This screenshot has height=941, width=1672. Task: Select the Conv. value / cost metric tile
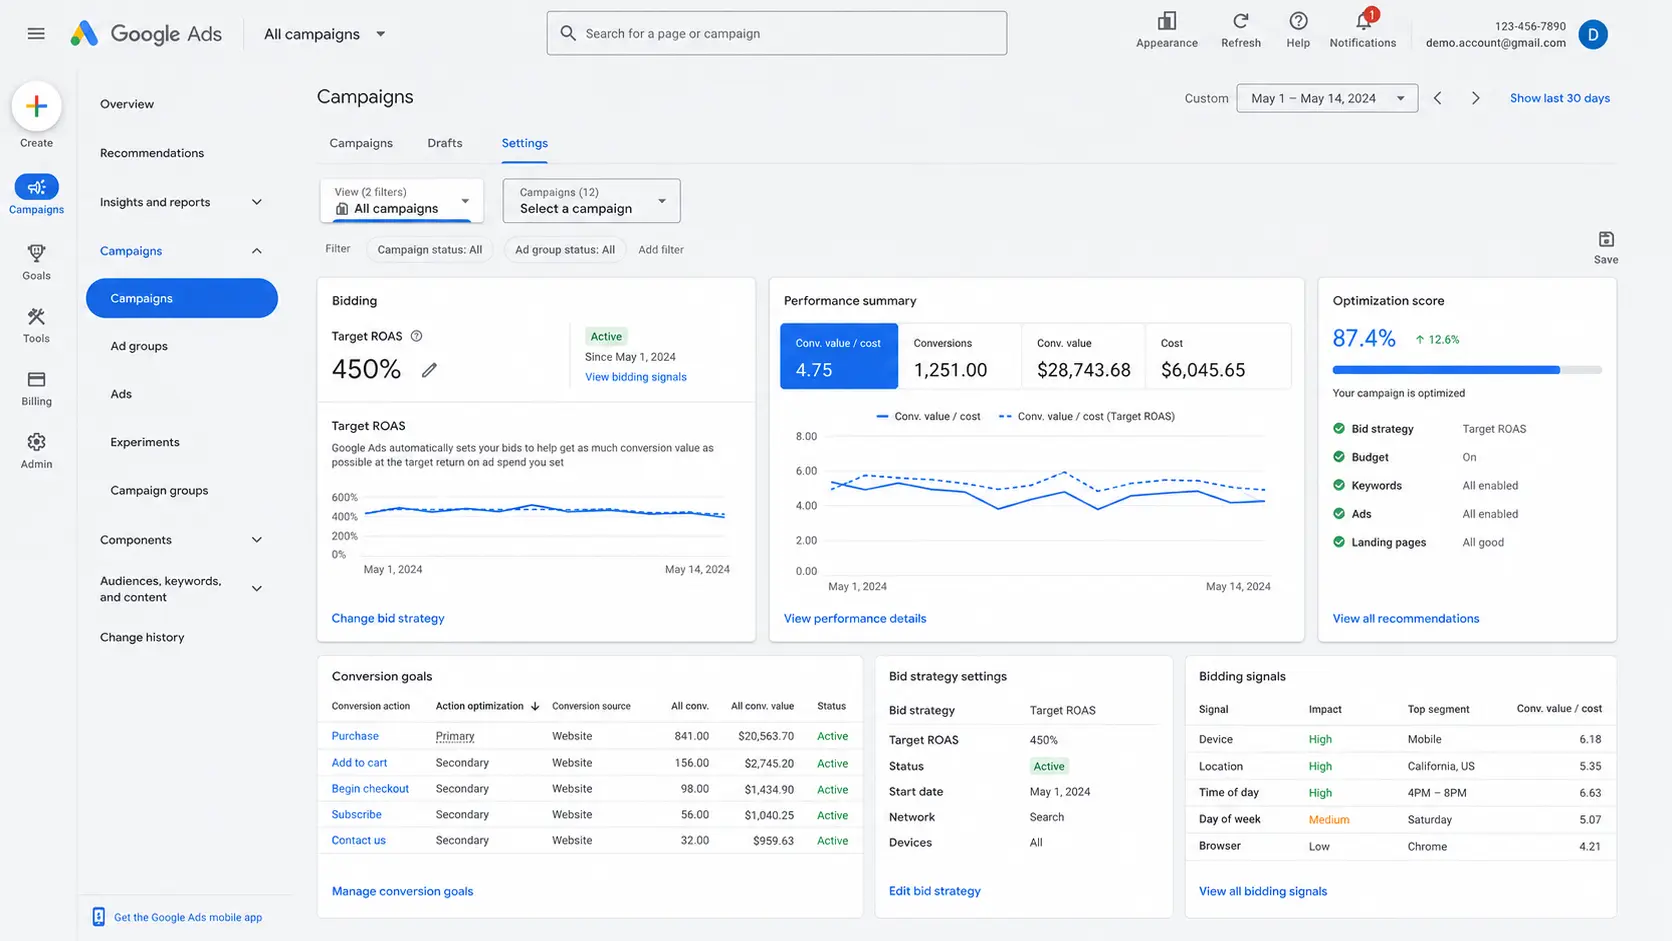pyautogui.click(x=839, y=356)
